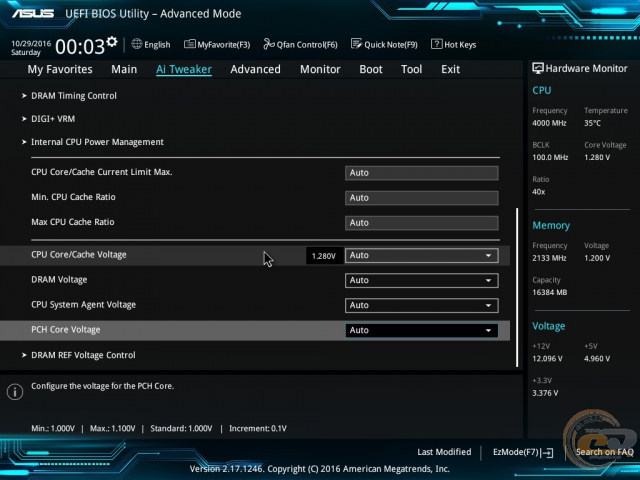Go to the Advanced tab
Image resolution: width=640 pixels, height=480 pixels.
click(256, 69)
